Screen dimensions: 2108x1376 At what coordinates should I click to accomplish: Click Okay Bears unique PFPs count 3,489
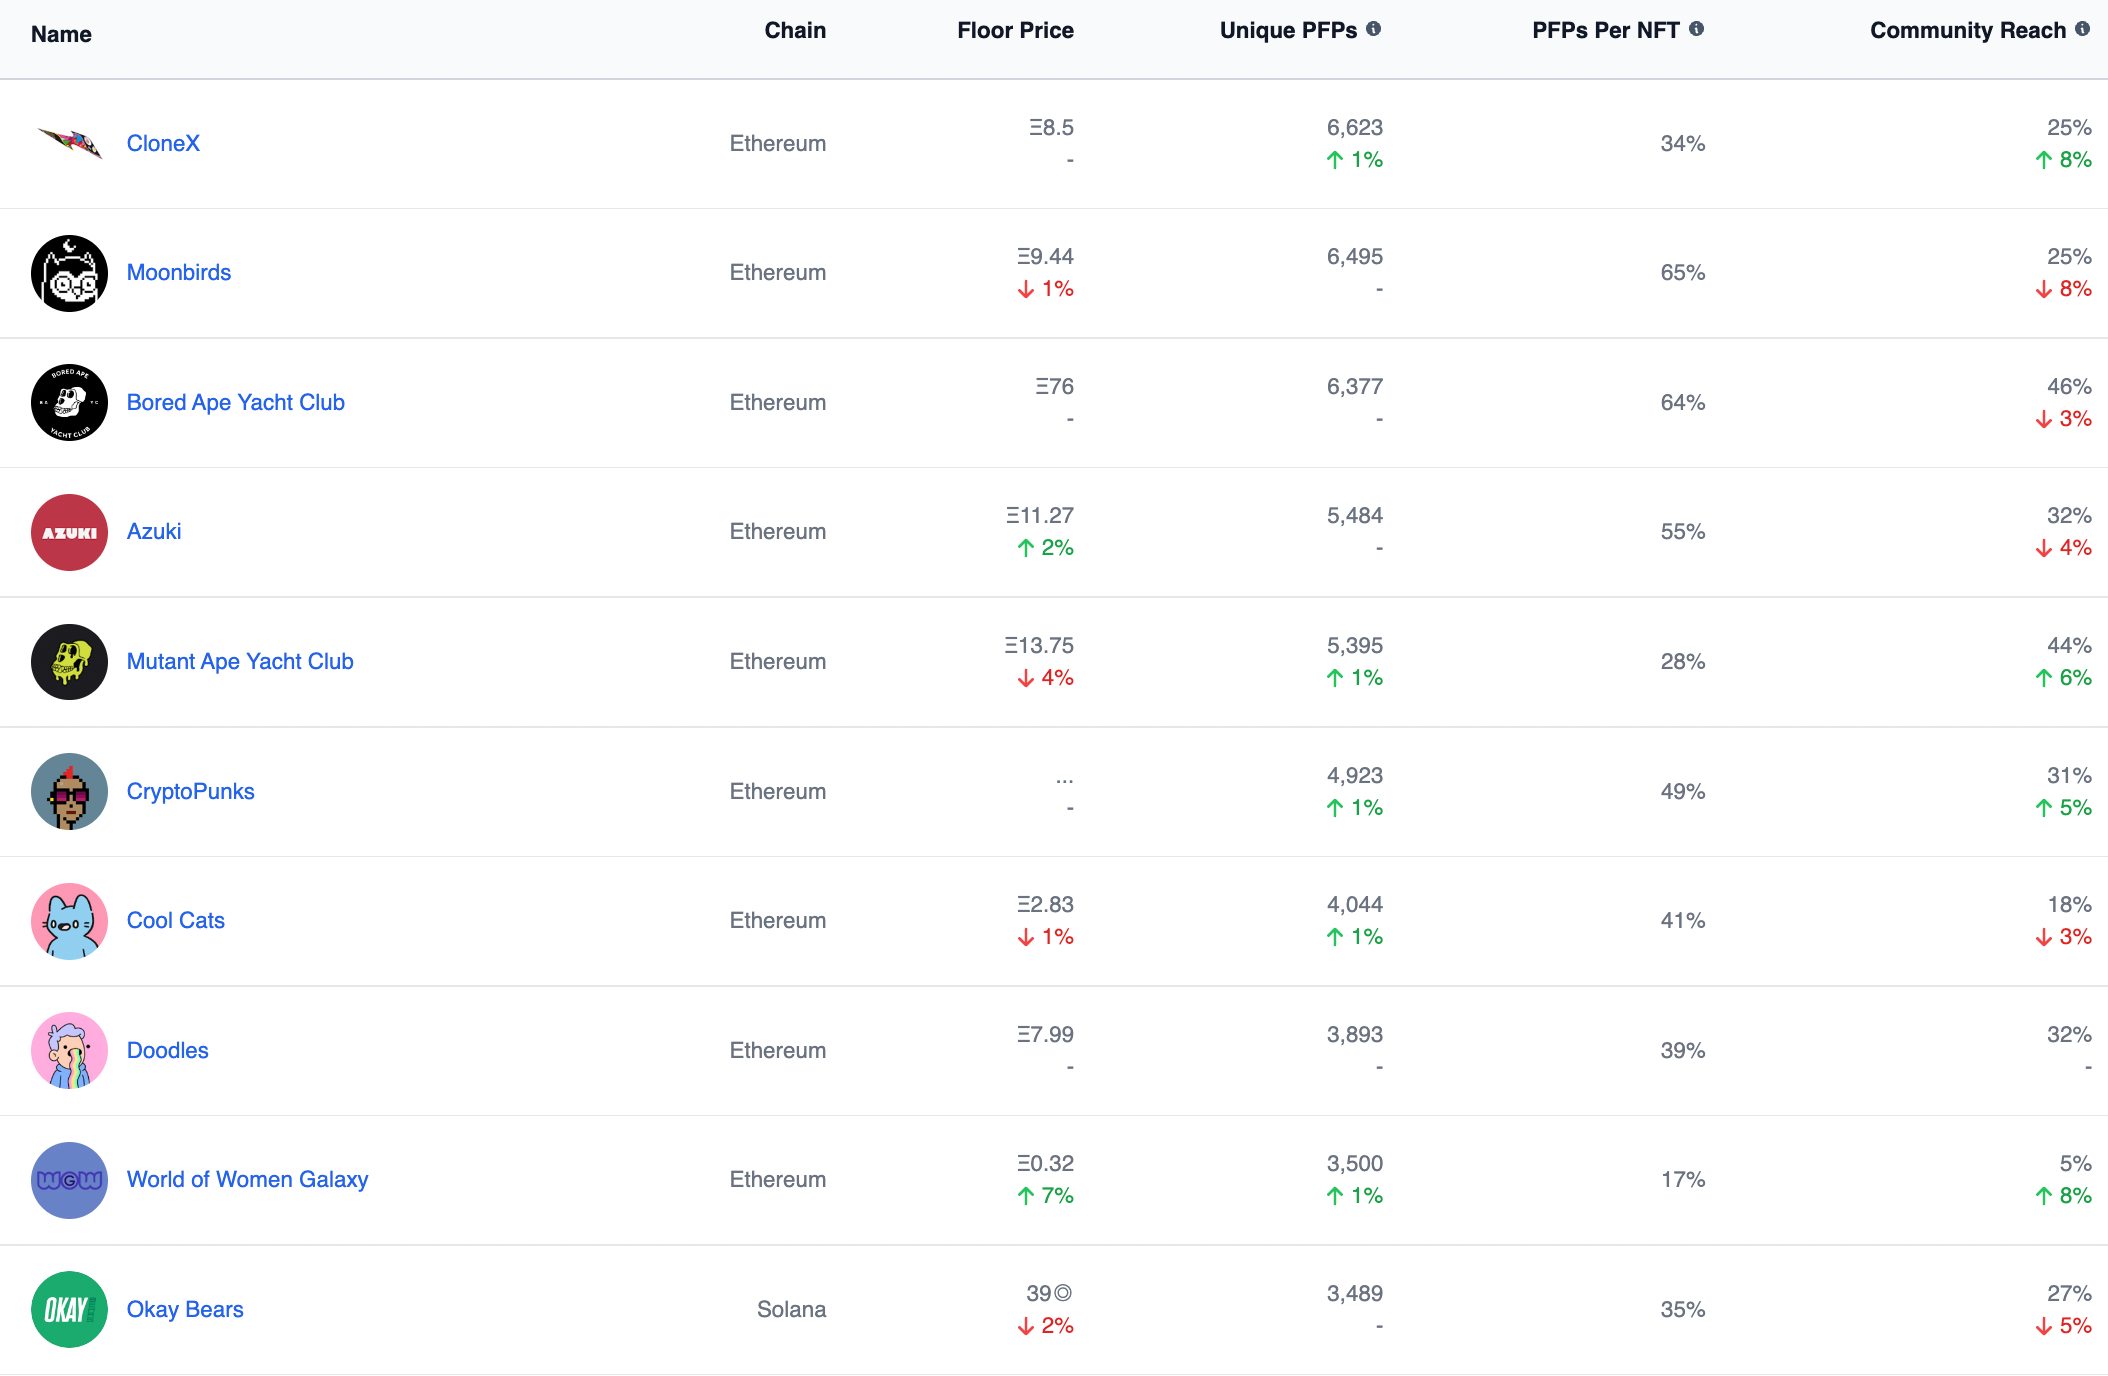1355,1293
